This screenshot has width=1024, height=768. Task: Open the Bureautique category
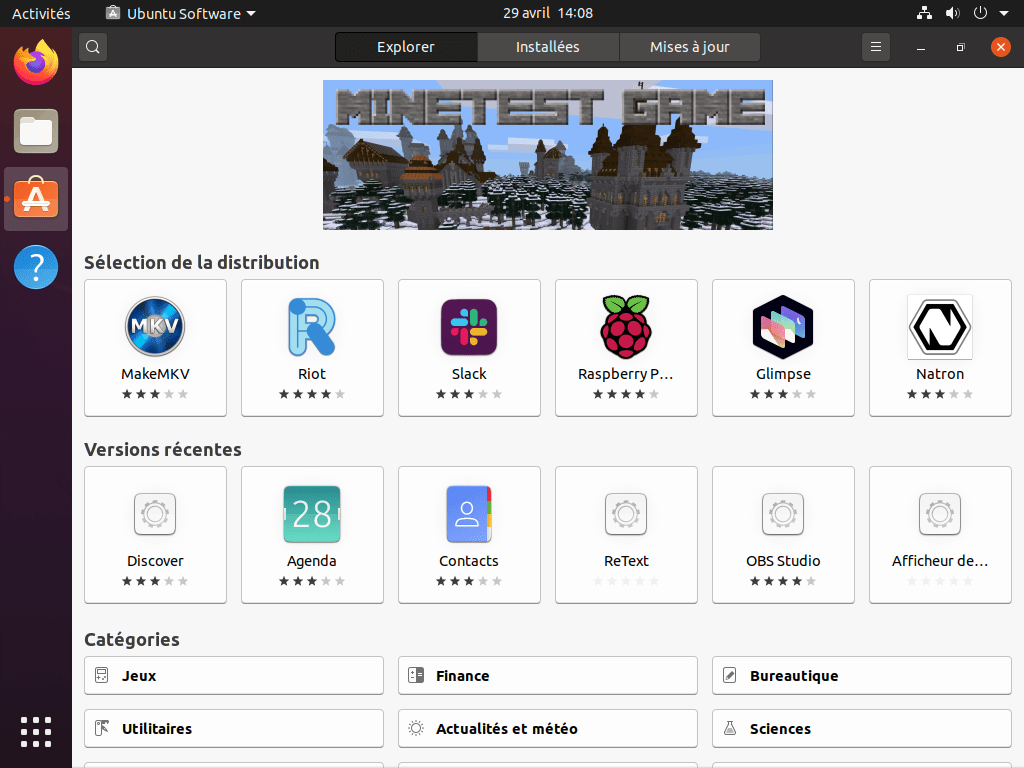pyautogui.click(x=862, y=675)
